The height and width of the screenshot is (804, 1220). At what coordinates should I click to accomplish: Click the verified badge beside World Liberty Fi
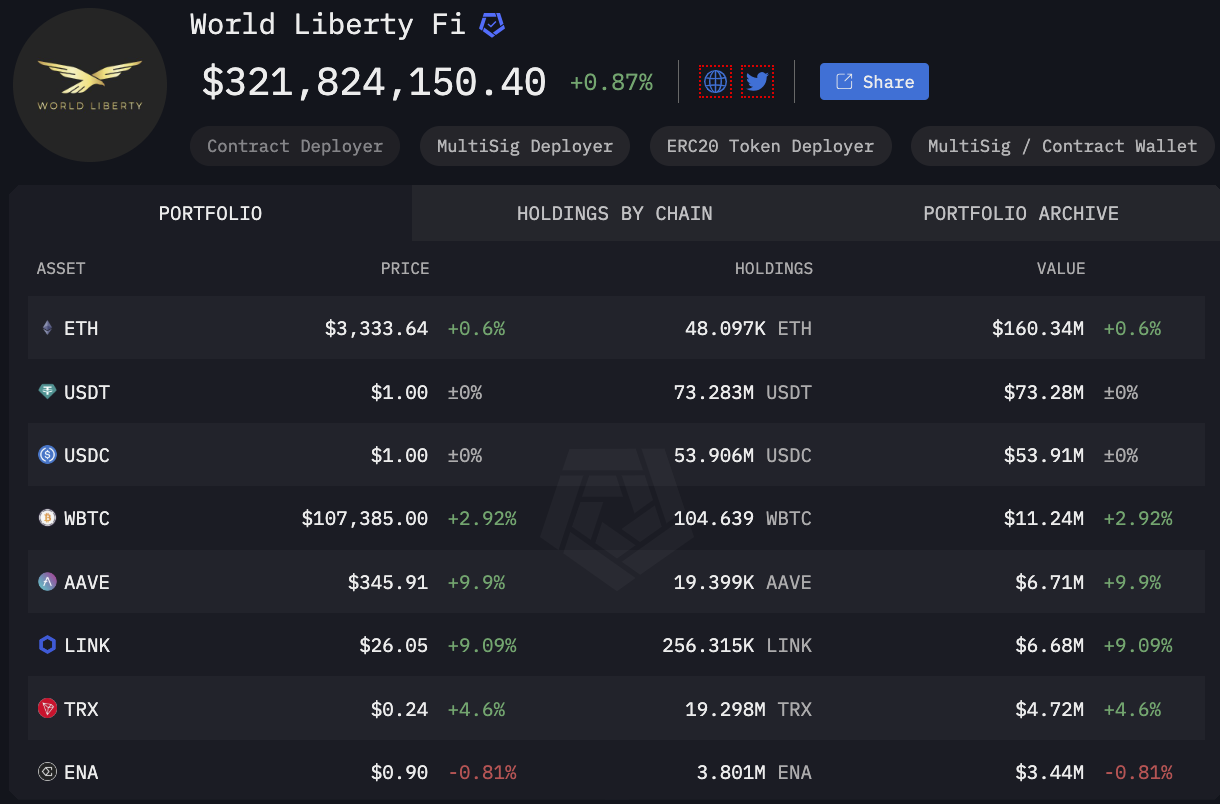[x=492, y=25]
